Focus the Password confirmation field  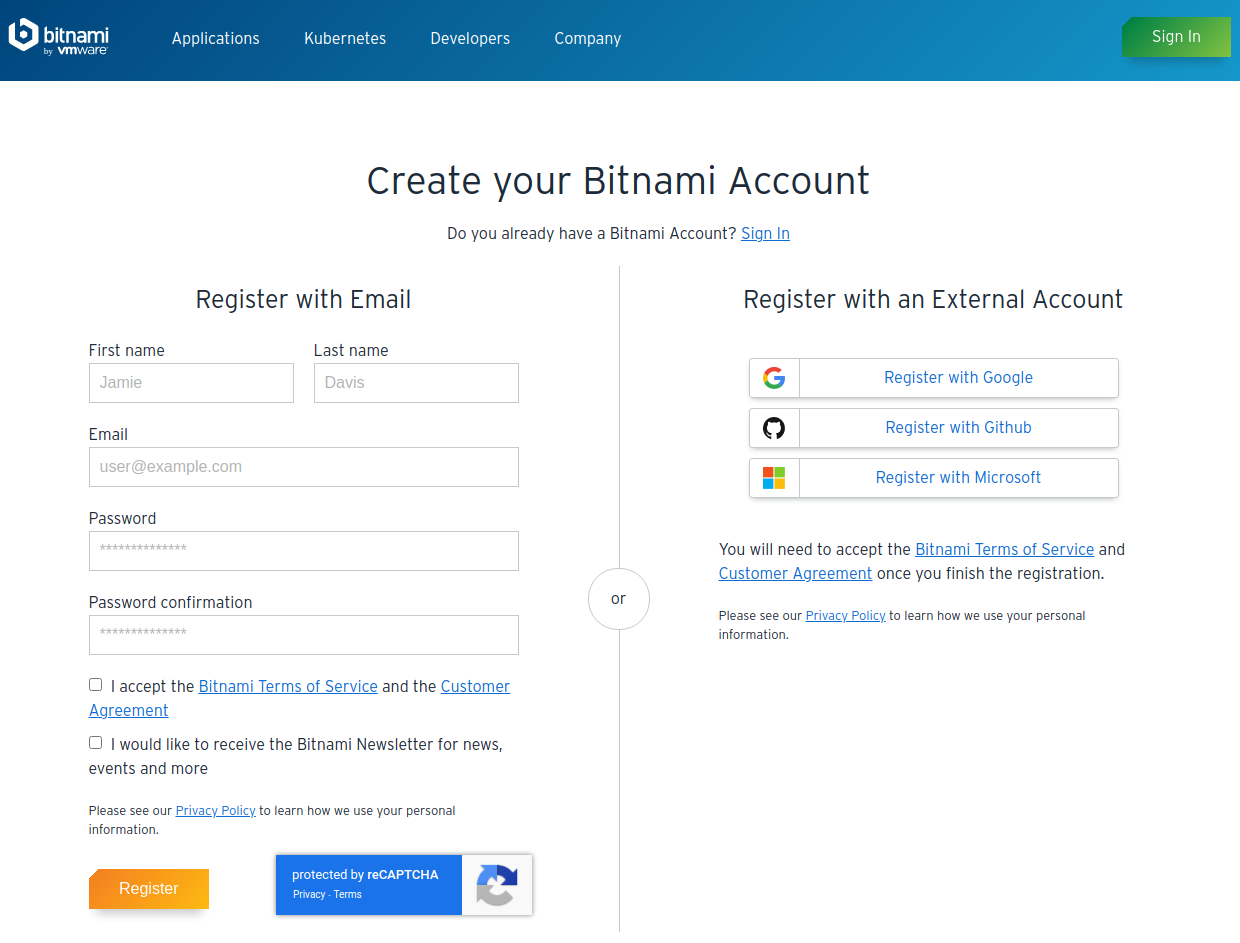(304, 635)
